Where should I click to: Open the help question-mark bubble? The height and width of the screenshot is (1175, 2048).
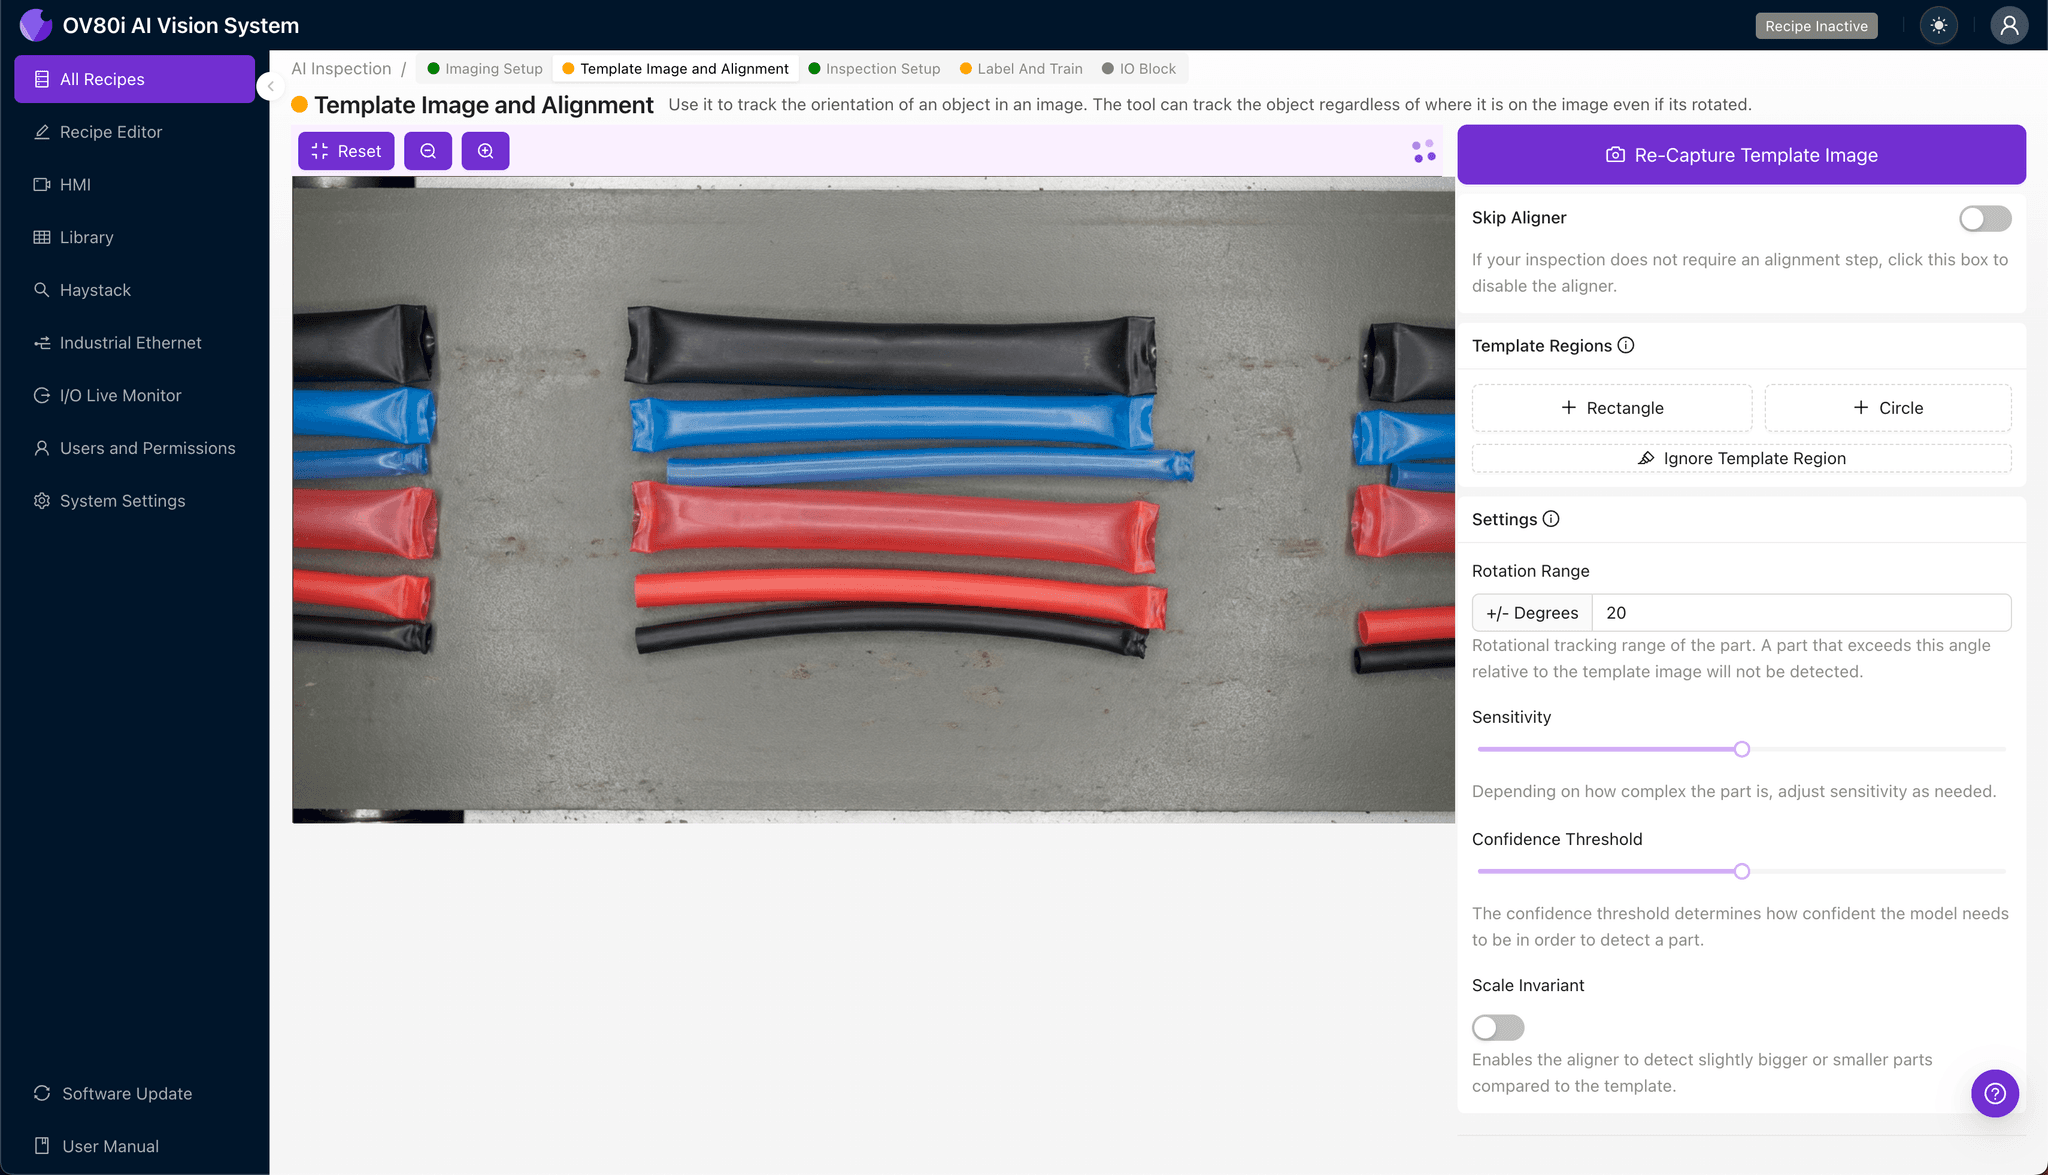point(1995,1093)
